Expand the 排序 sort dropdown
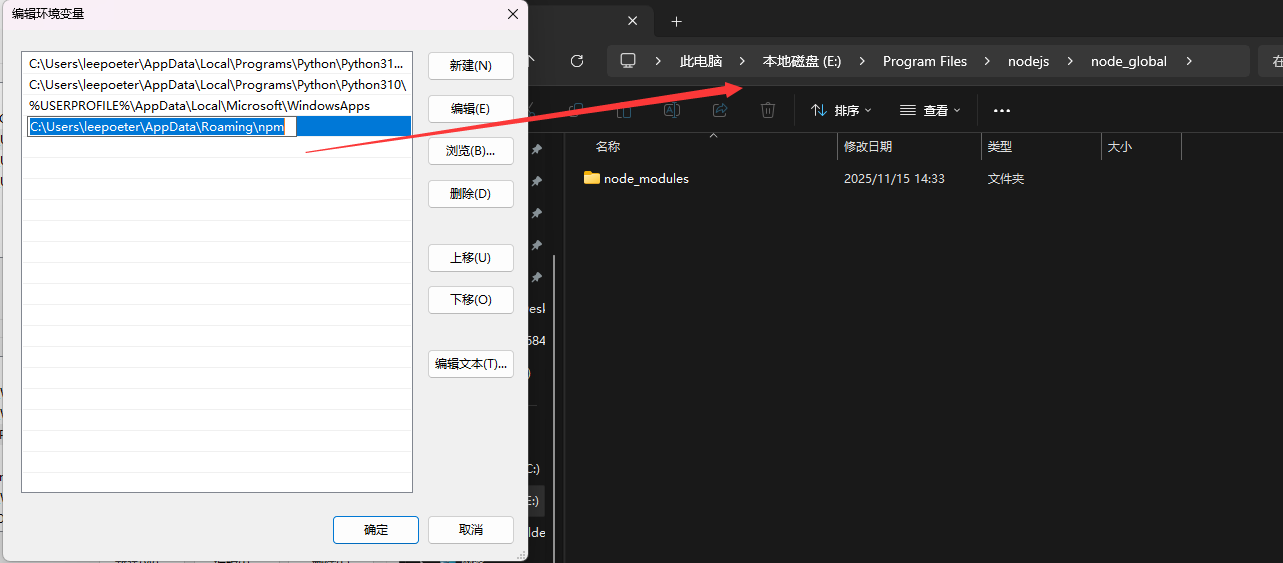The image size is (1283, 563). click(x=841, y=110)
